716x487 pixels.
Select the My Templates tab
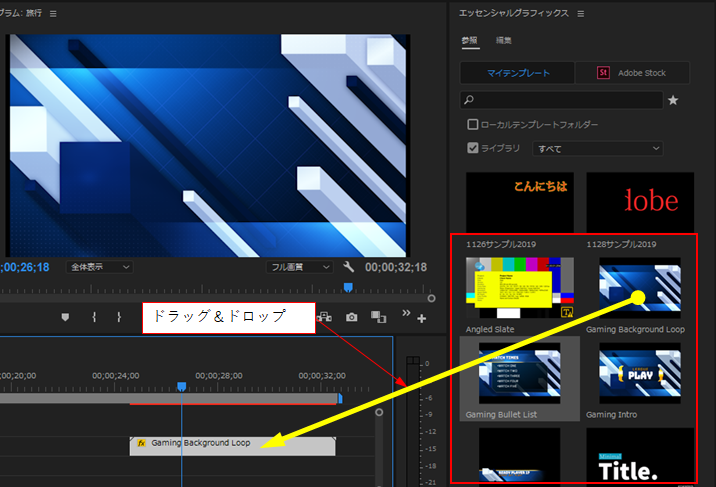(x=517, y=73)
